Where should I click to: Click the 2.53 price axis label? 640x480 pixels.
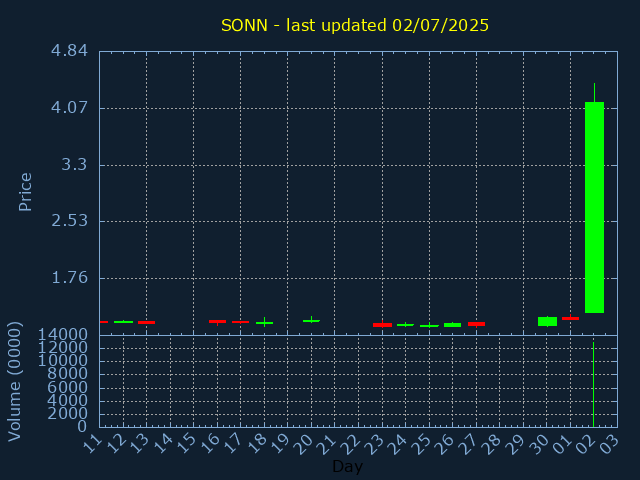pyautogui.click(x=69, y=221)
